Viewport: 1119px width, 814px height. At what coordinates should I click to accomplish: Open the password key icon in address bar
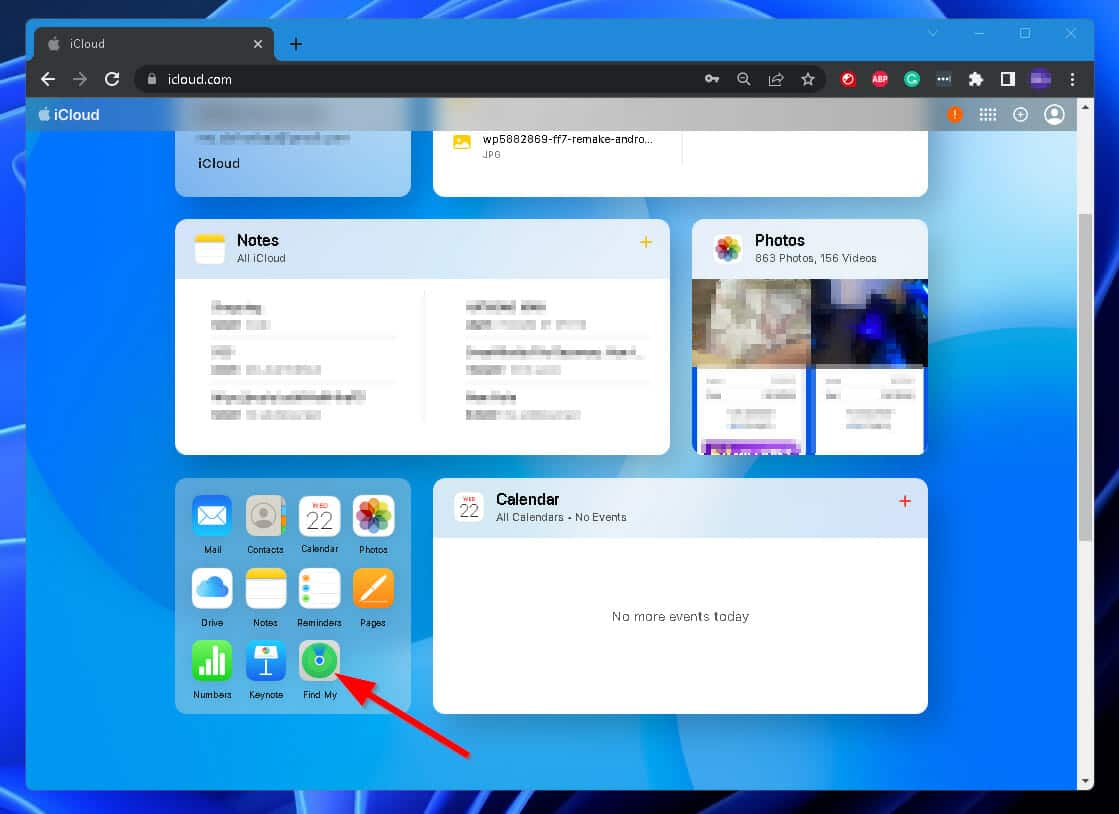point(712,79)
